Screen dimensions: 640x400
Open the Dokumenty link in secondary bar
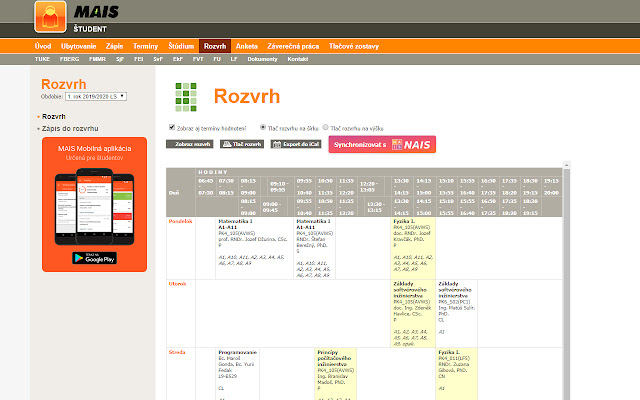tap(262, 60)
